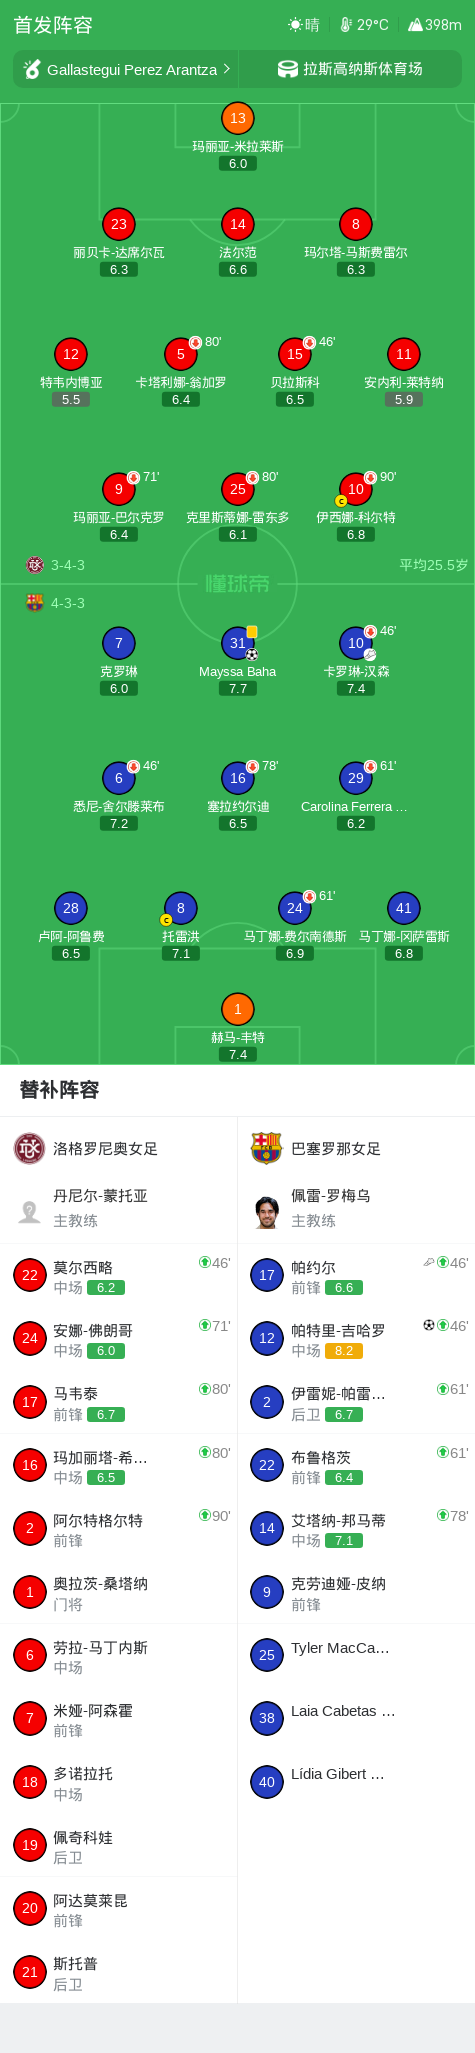This screenshot has height=2053, width=475.
Task: Tap the 巴塞罗那女足 club crest
Action: 266,1148
